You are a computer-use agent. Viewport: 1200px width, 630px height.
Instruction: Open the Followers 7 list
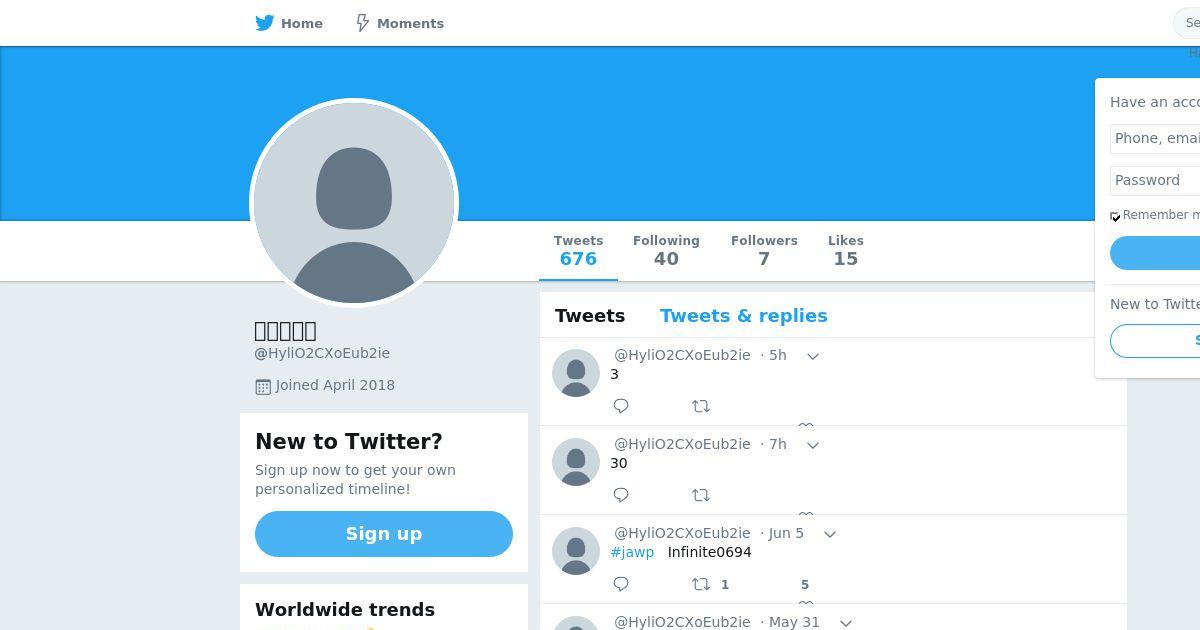tap(764, 251)
